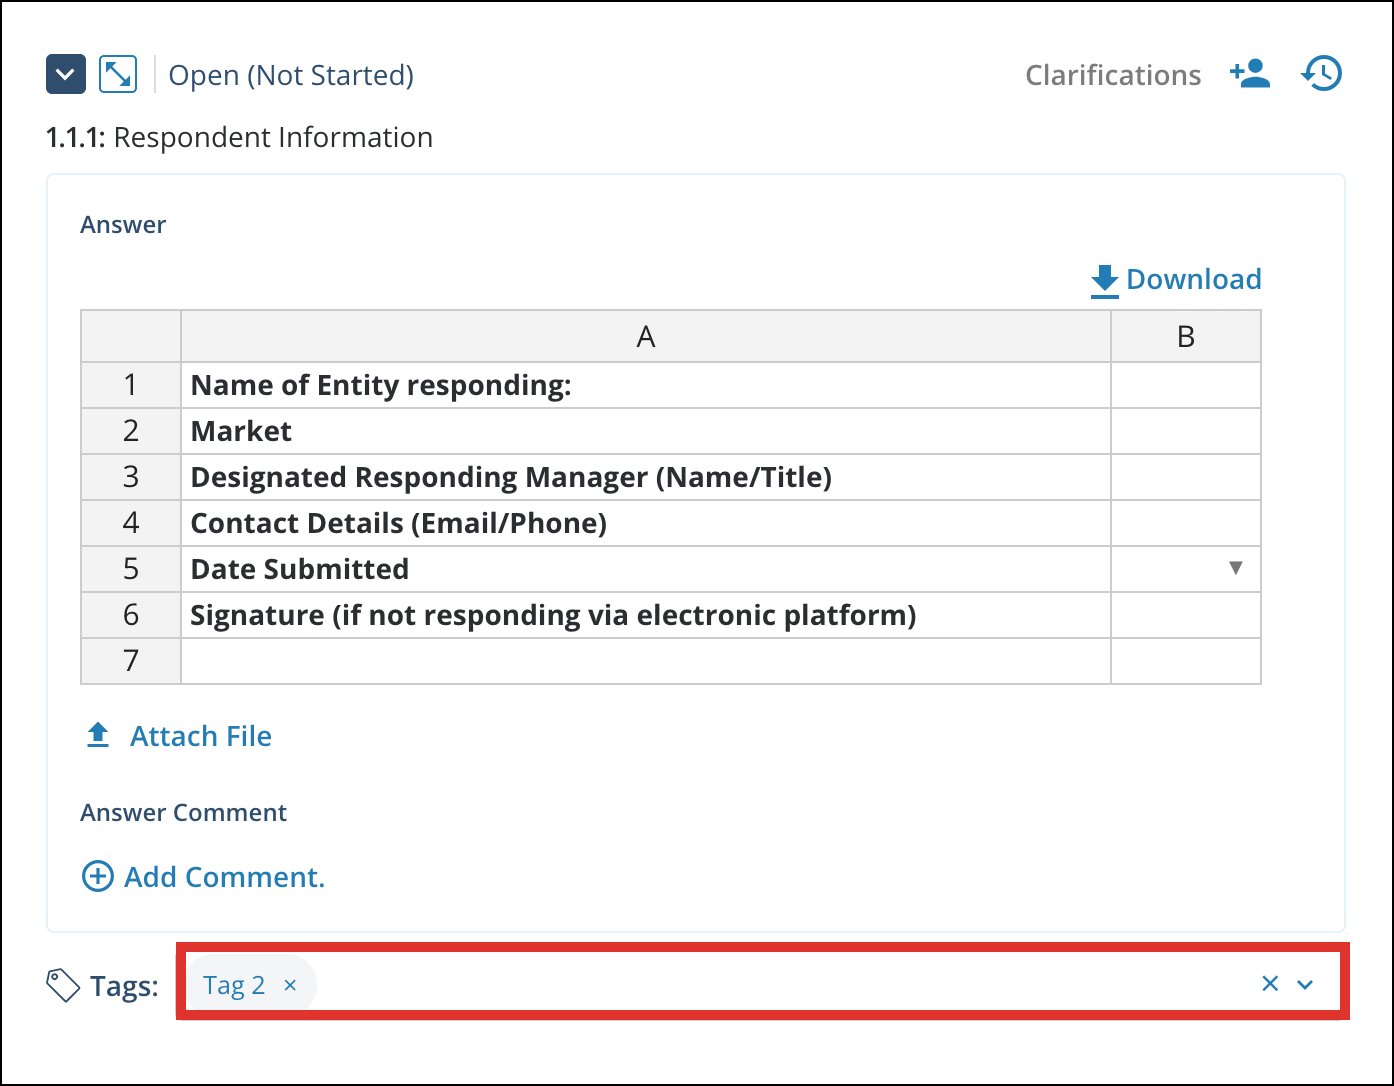Click the upload icon next to Attach File

pyautogui.click(x=97, y=735)
